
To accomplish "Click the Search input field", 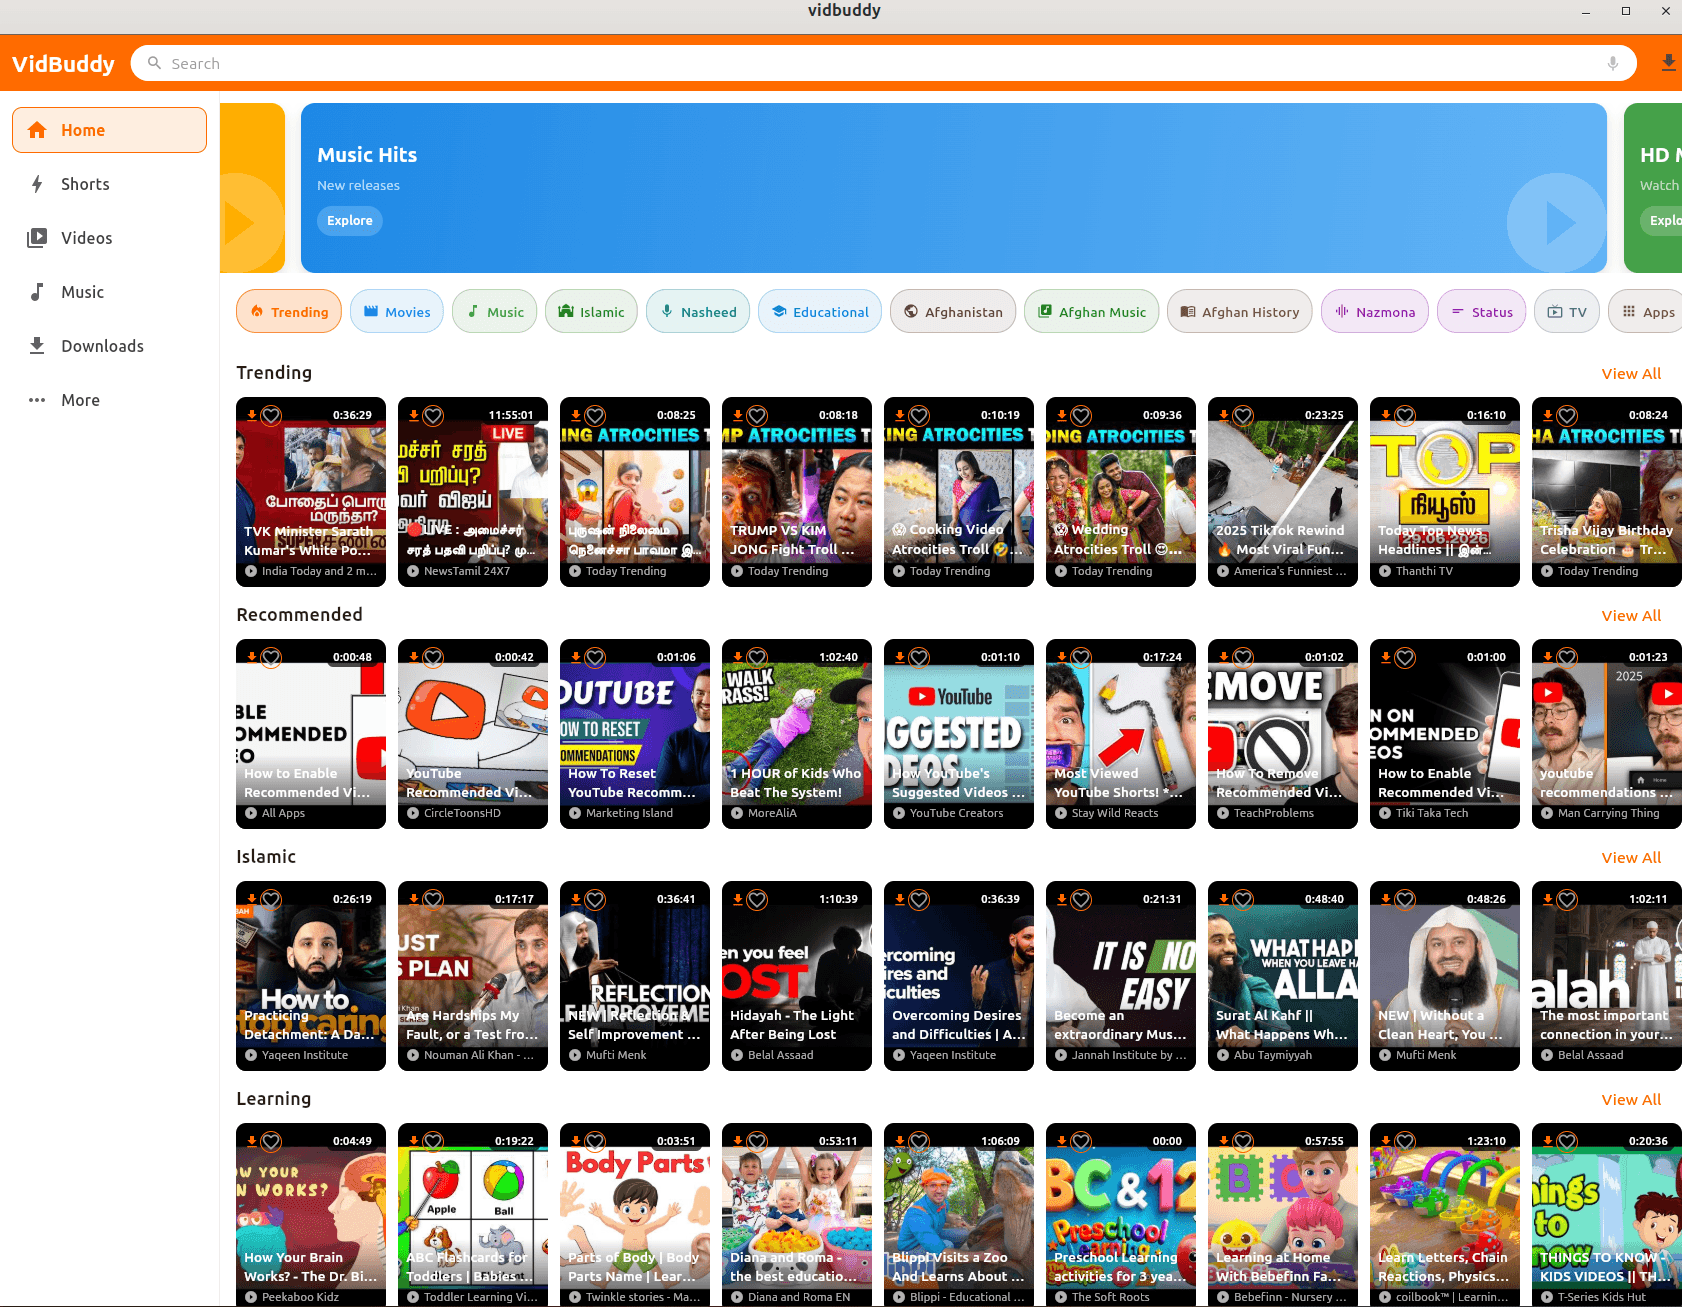I will tap(883, 63).
